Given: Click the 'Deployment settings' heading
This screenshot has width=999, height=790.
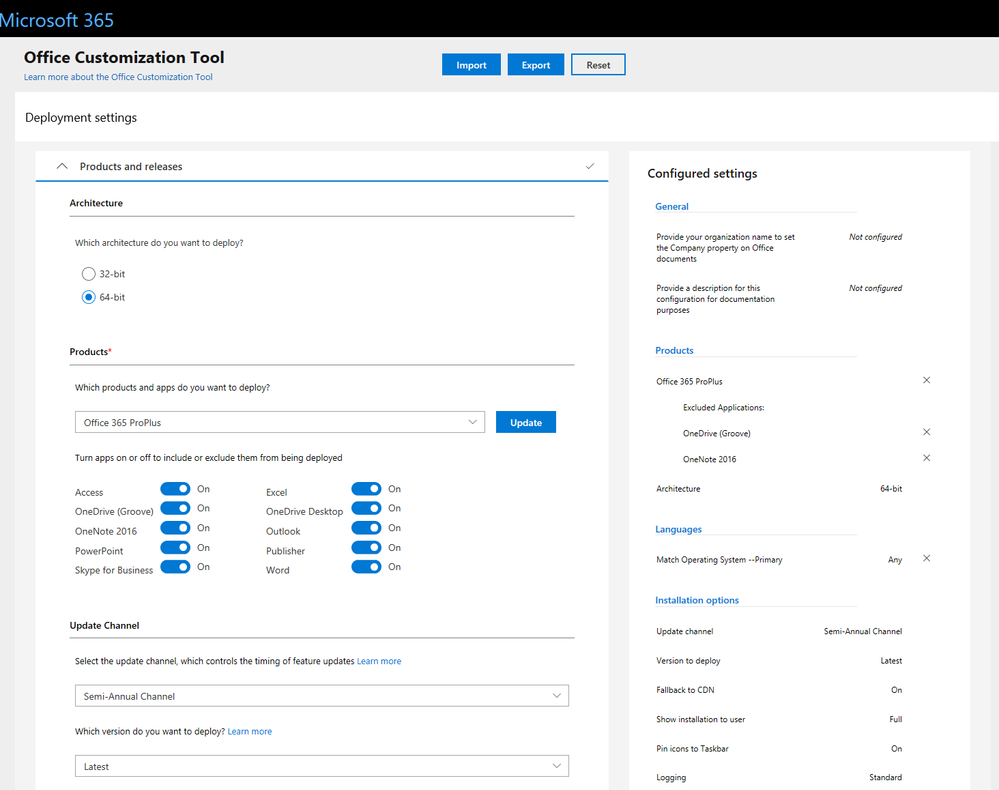Looking at the screenshot, I should 81,118.
